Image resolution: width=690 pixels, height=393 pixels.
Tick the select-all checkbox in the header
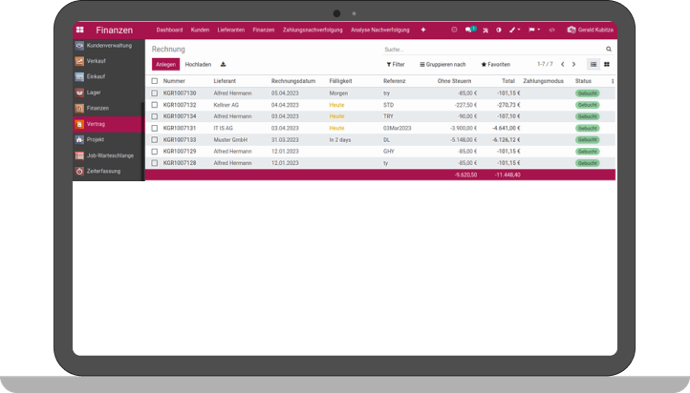[x=154, y=81]
